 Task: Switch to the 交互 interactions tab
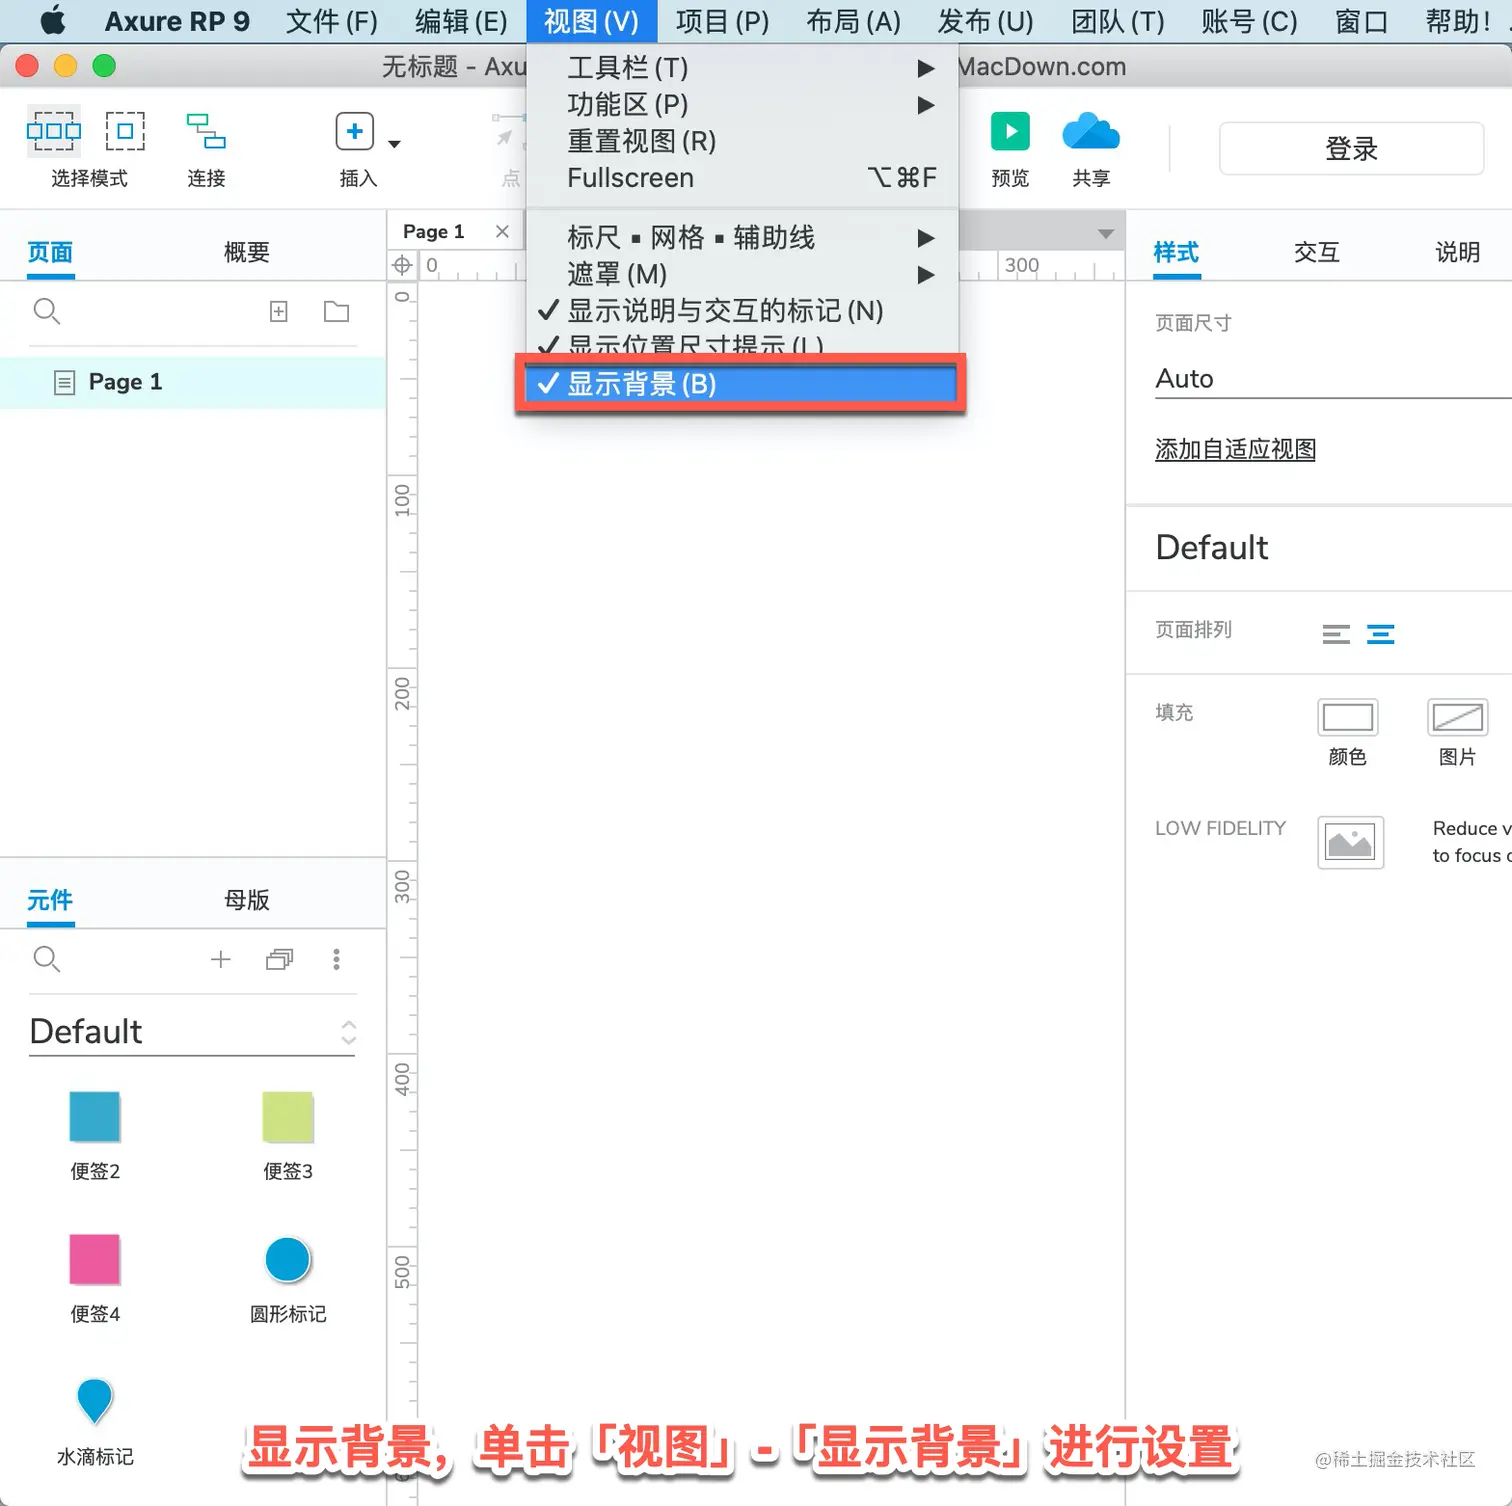(x=1317, y=252)
